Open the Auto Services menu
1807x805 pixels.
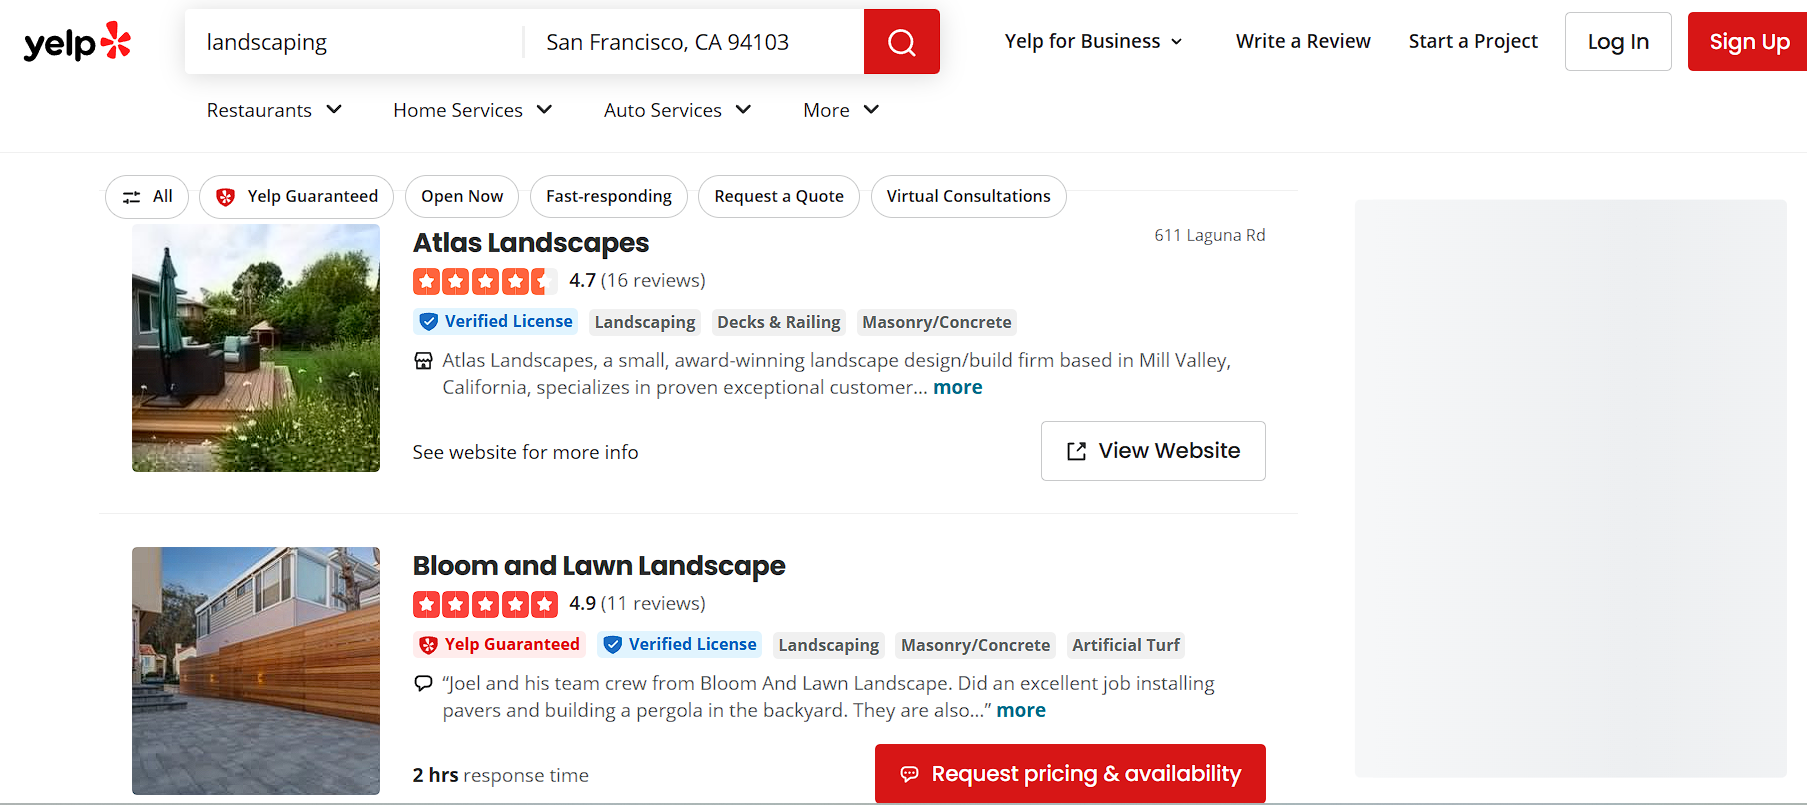[x=678, y=110]
